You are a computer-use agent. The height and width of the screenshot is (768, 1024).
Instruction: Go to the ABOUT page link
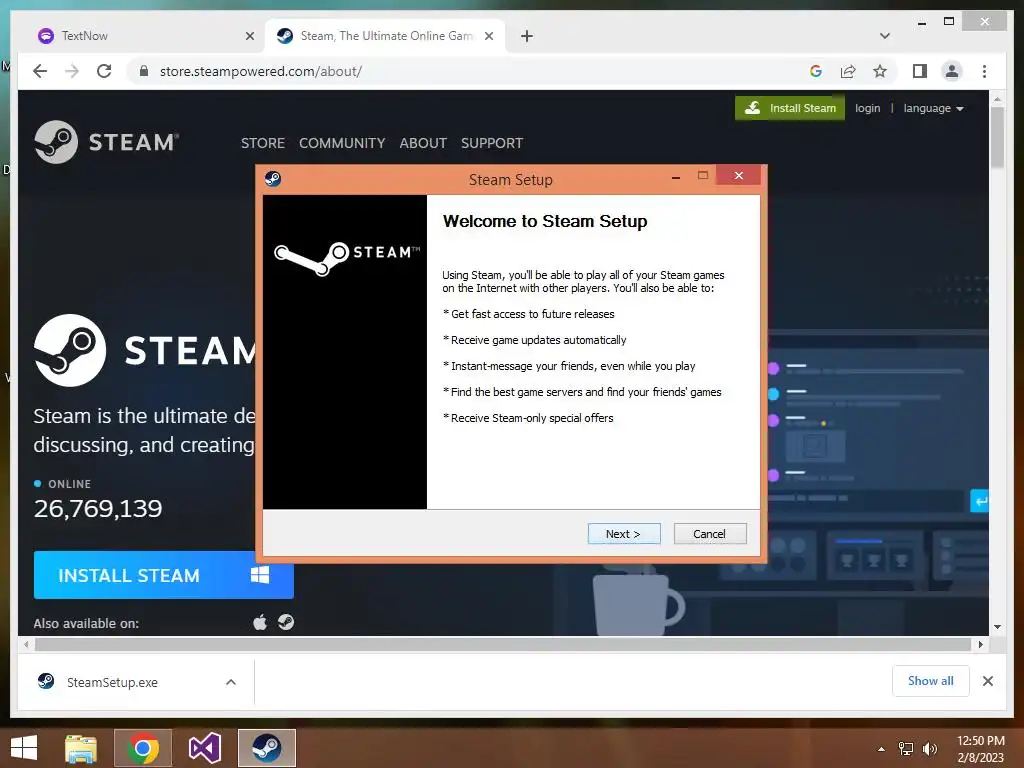pos(423,143)
